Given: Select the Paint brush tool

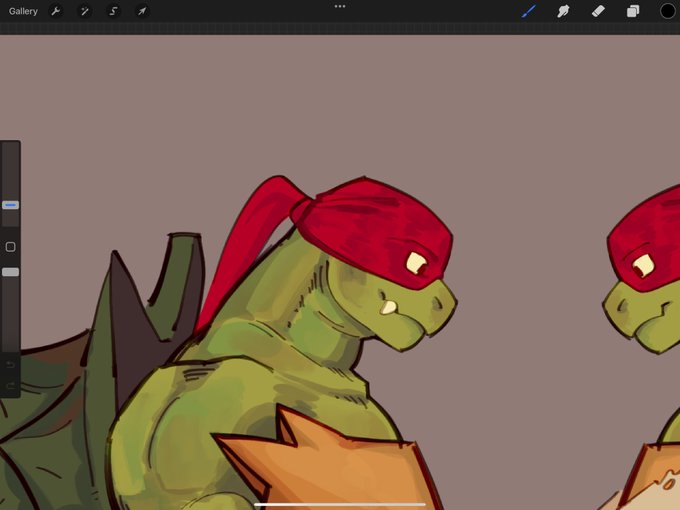Looking at the screenshot, I should coord(529,11).
